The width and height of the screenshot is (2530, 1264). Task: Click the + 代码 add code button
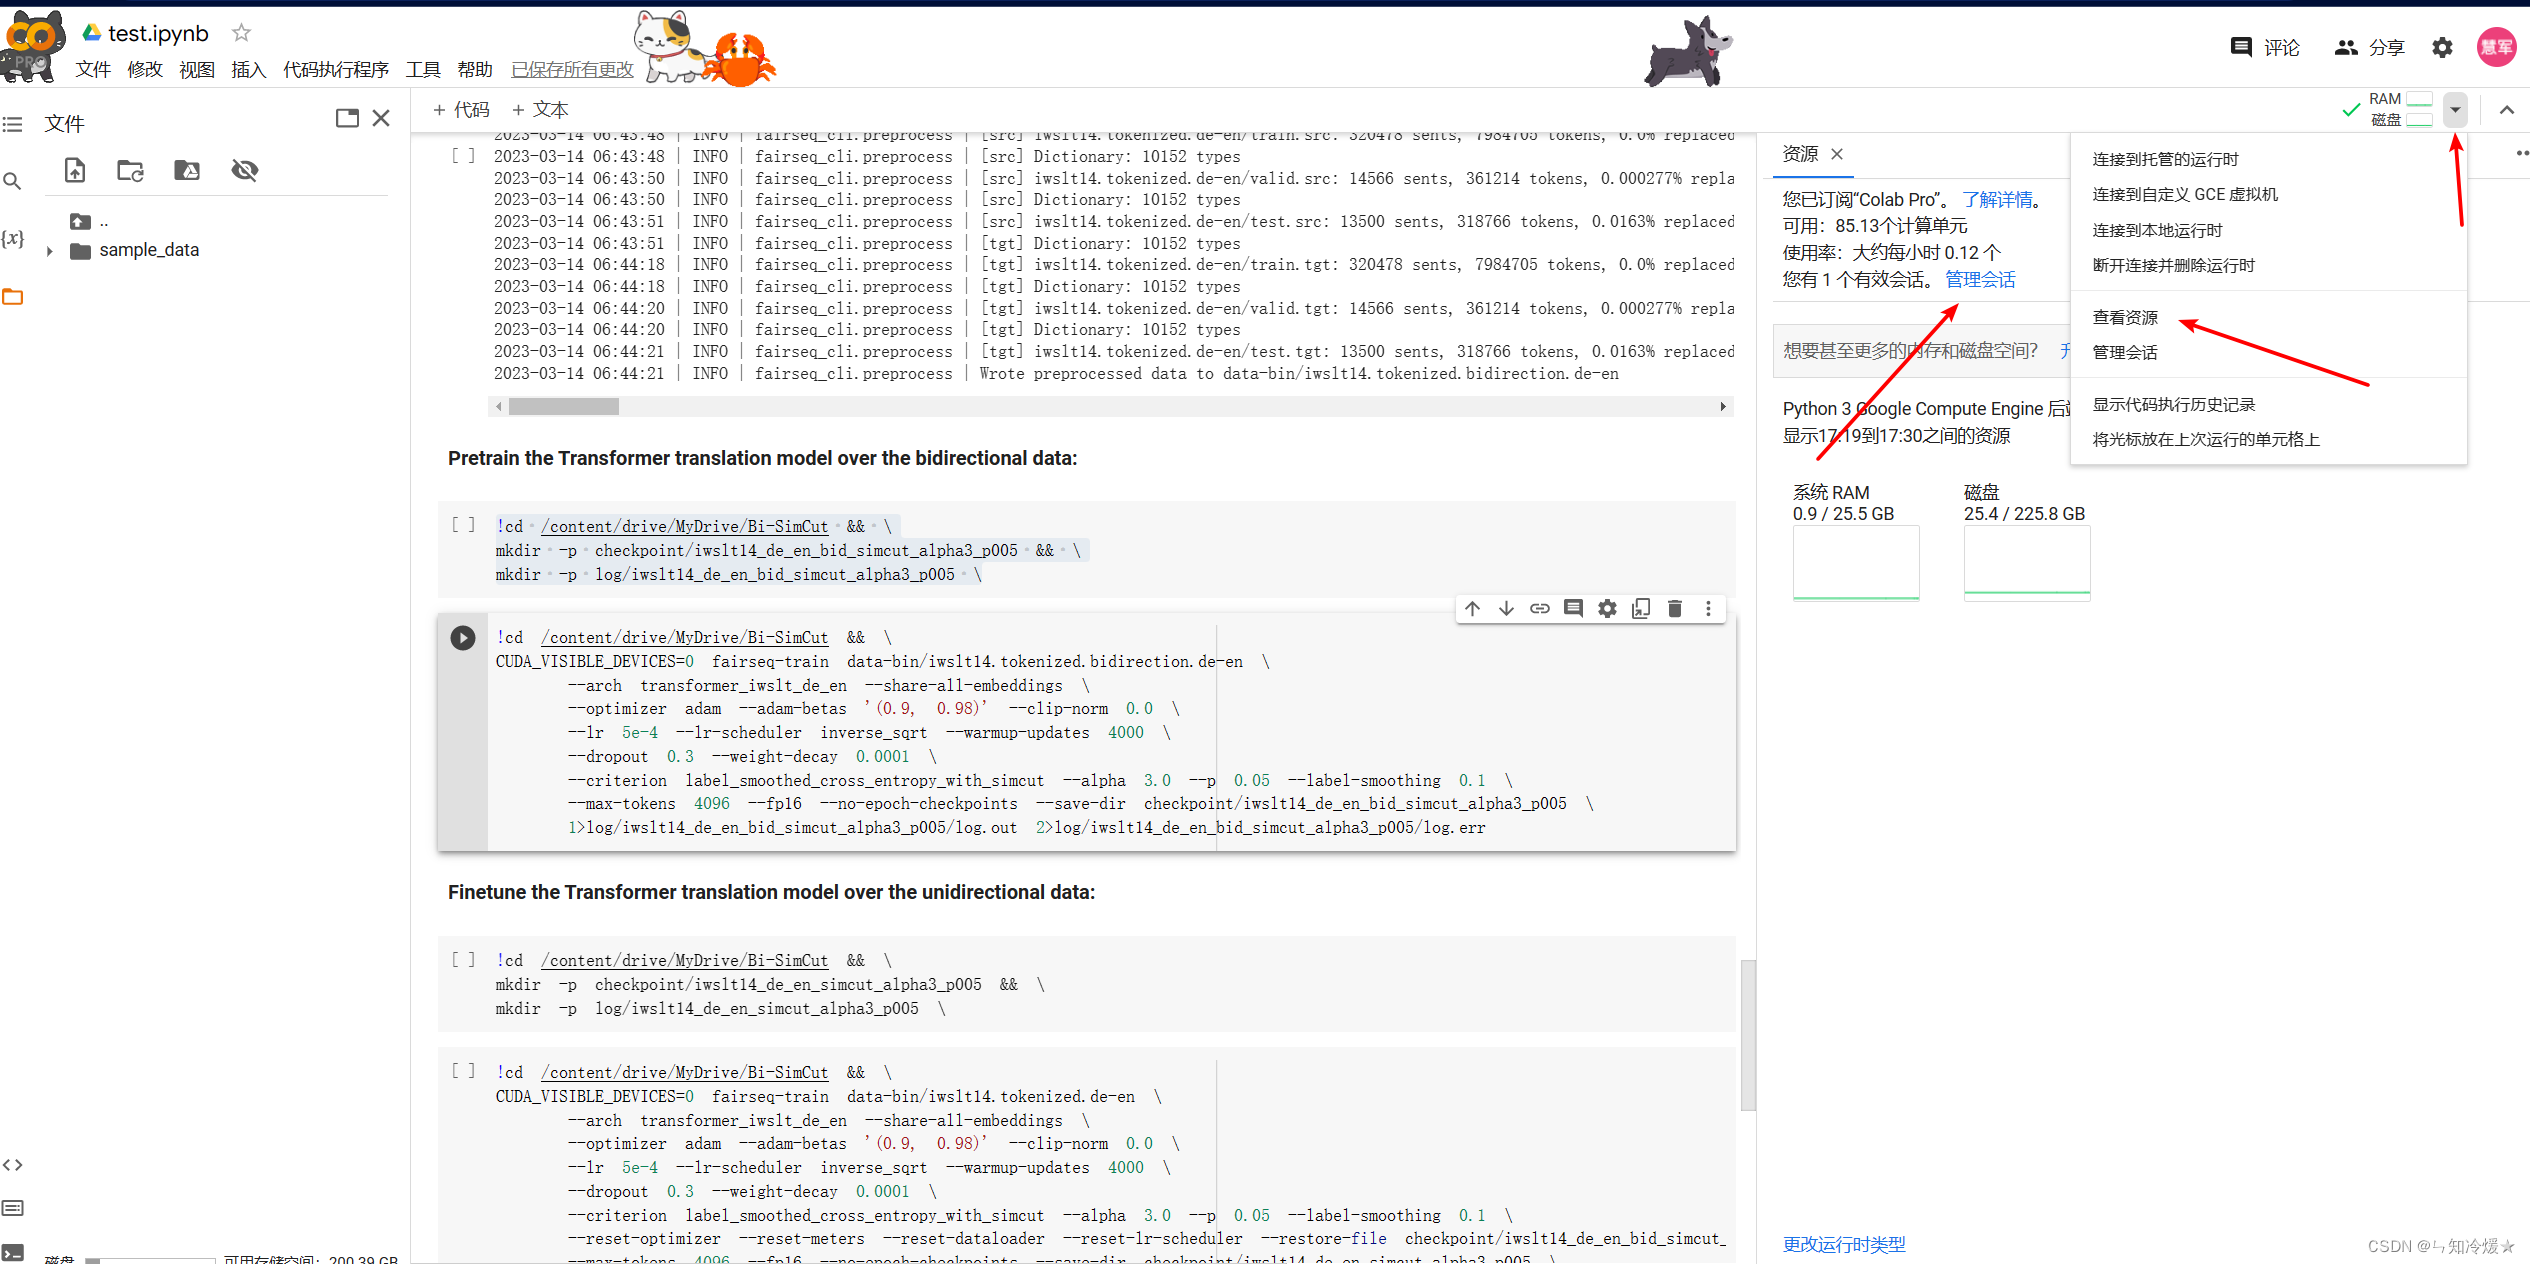[x=460, y=110]
